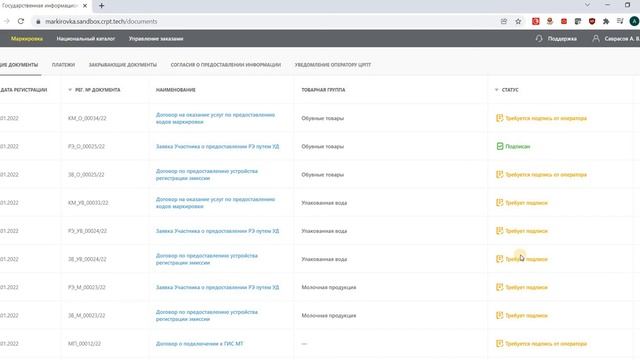The image size is (640, 360).
Task: Click status icon in row КМ_УВ_00033/22
Action: [x=500, y=202]
